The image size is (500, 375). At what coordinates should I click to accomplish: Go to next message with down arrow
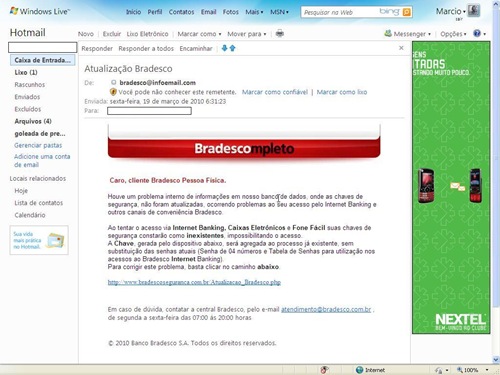pos(224,48)
